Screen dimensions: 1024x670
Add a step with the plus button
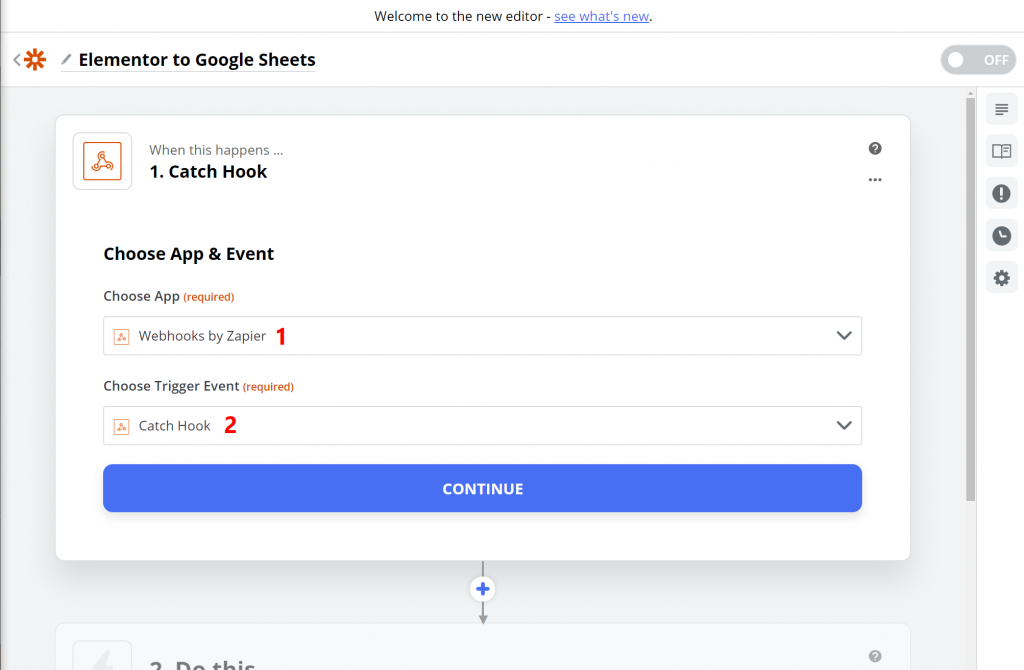pos(483,589)
